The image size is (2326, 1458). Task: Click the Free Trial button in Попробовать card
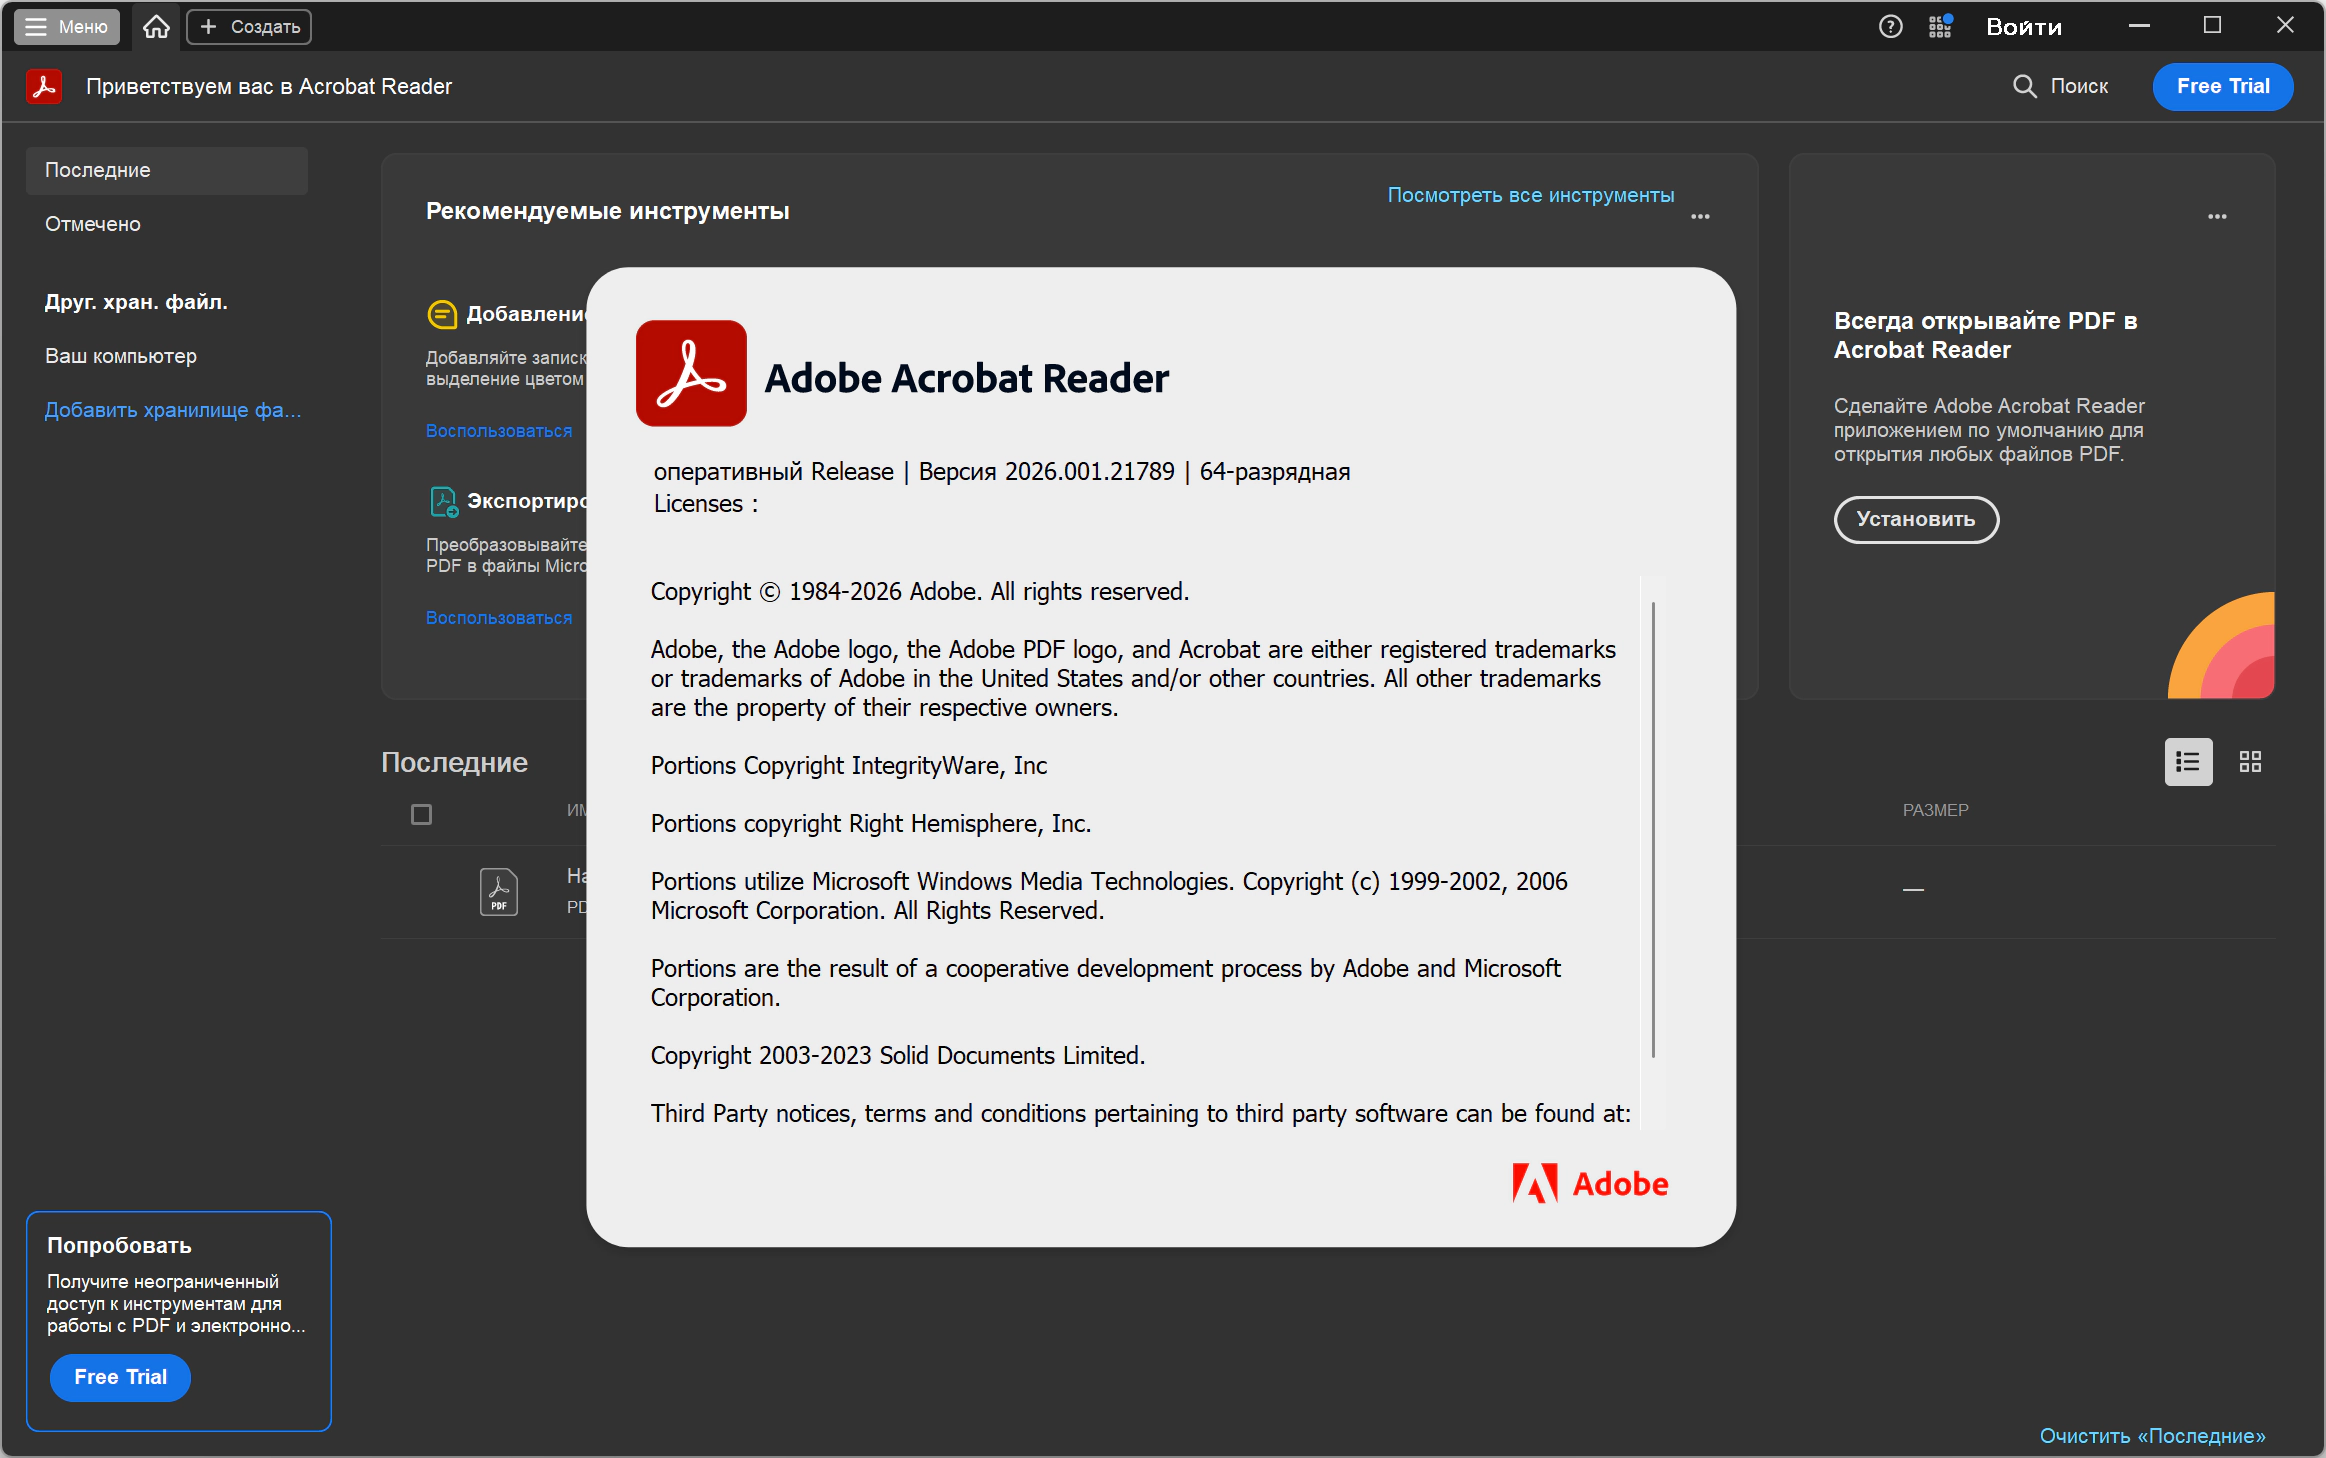click(x=120, y=1377)
